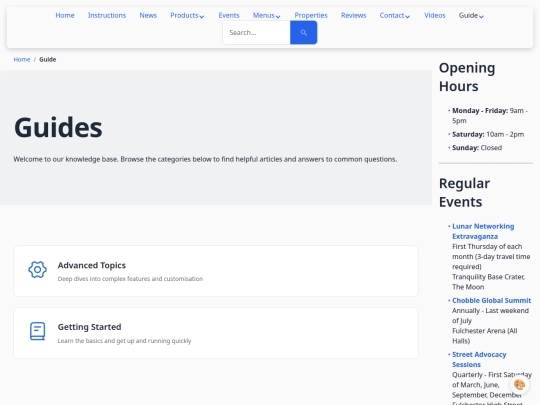Click the 'Saturday: 10am - 2pm' entry

(x=488, y=134)
